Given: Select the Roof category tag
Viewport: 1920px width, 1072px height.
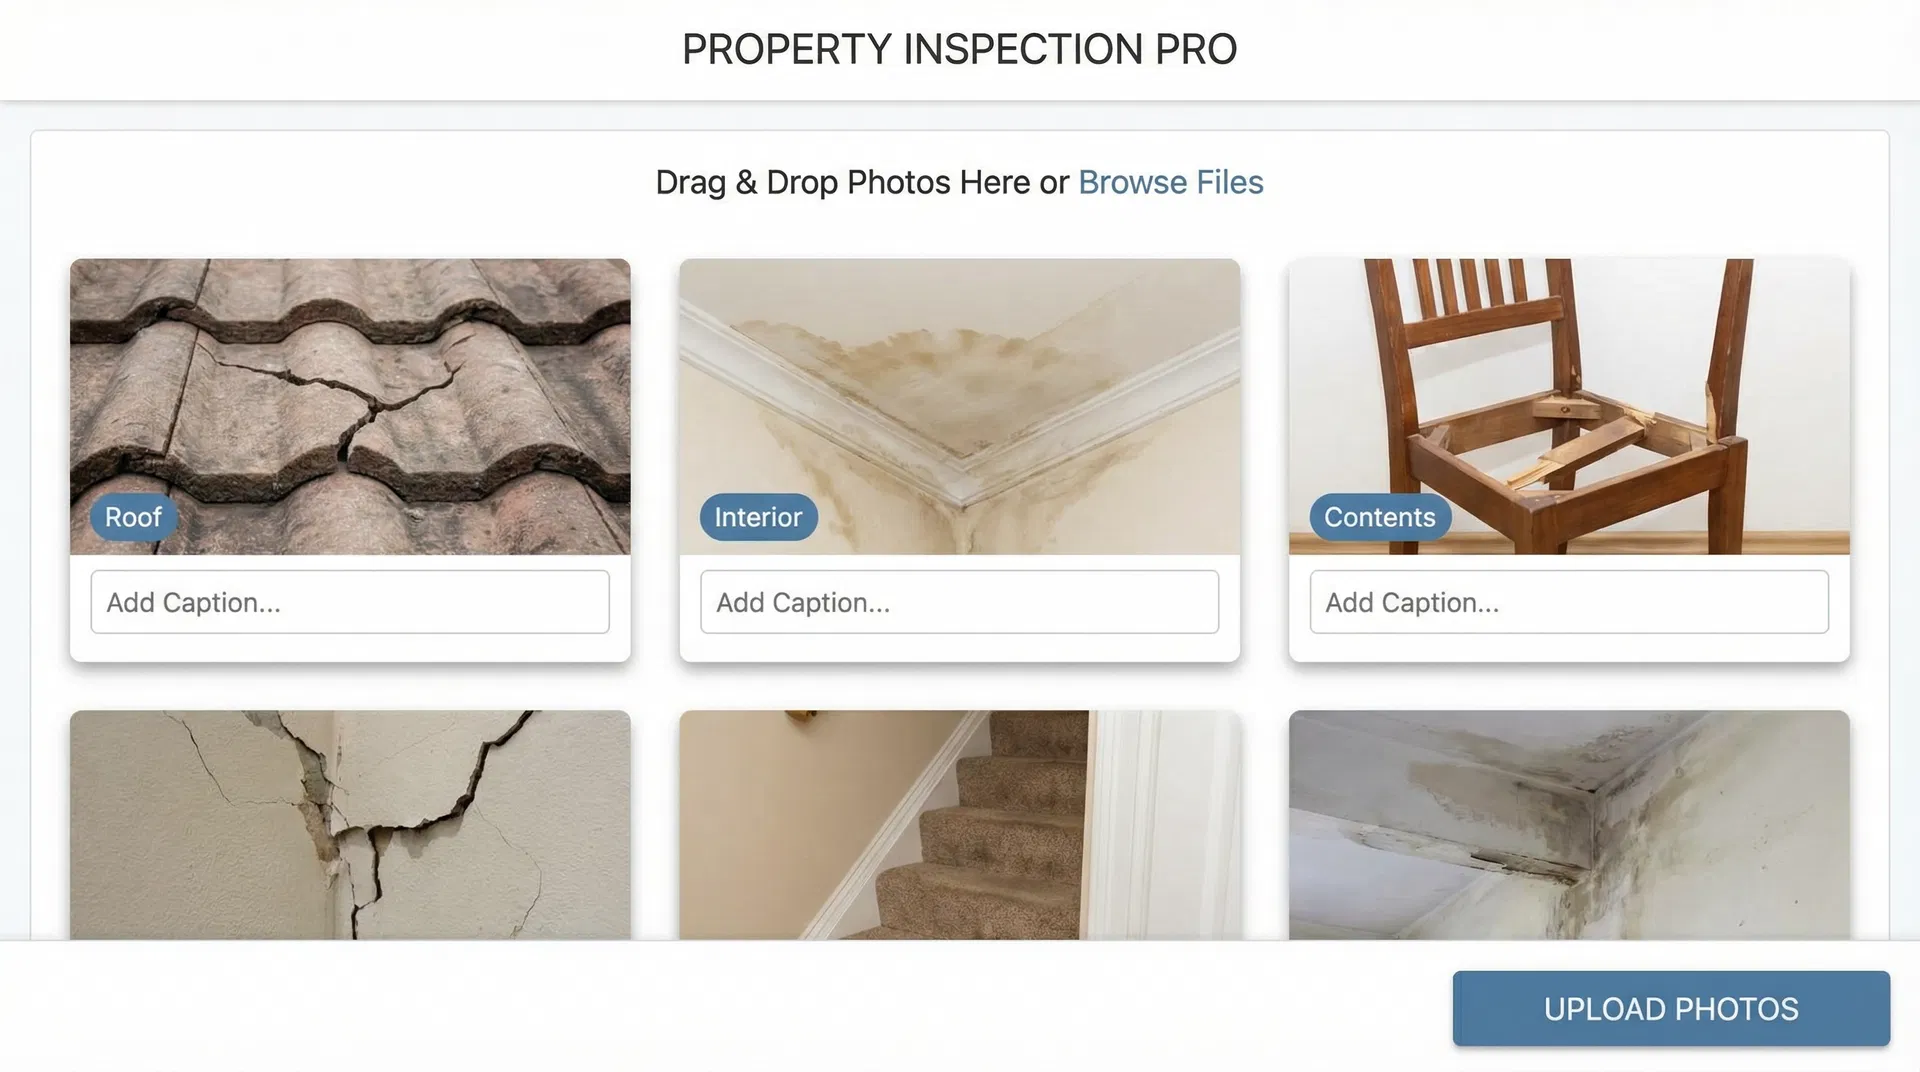Looking at the screenshot, I should pyautogui.click(x=133, y=517).
